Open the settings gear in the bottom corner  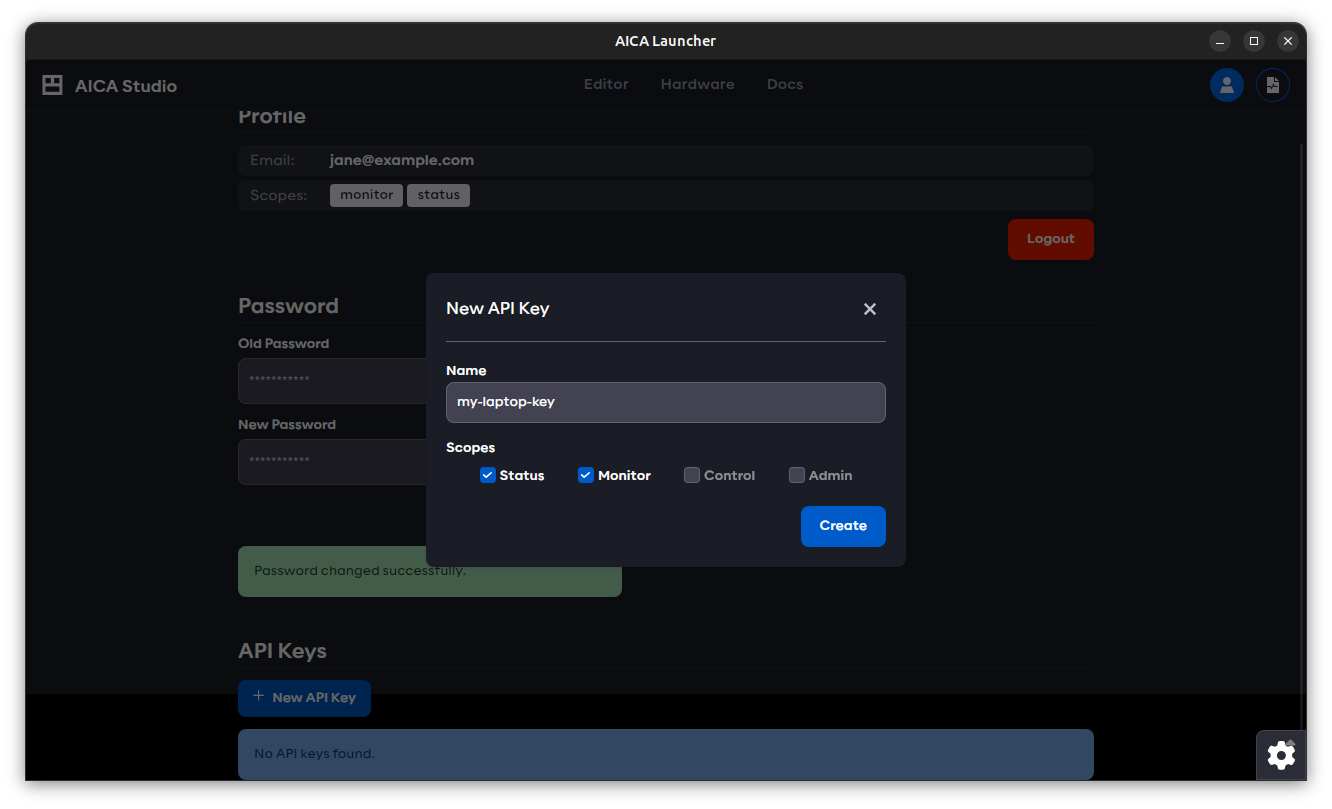point(1280,755)
